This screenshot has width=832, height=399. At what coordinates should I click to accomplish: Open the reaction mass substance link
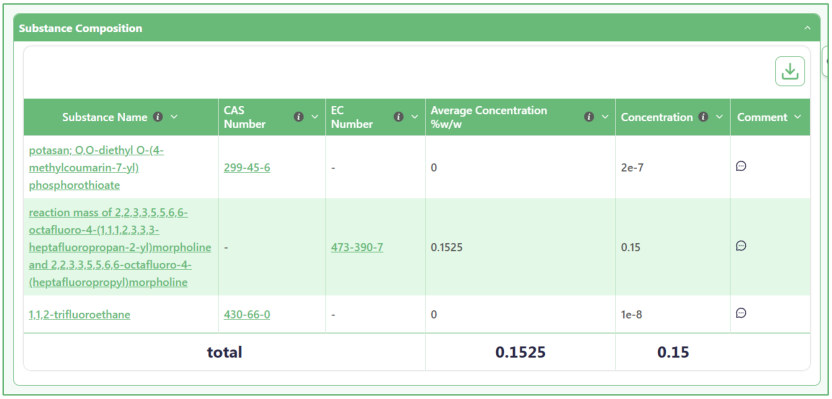point(120,247)
